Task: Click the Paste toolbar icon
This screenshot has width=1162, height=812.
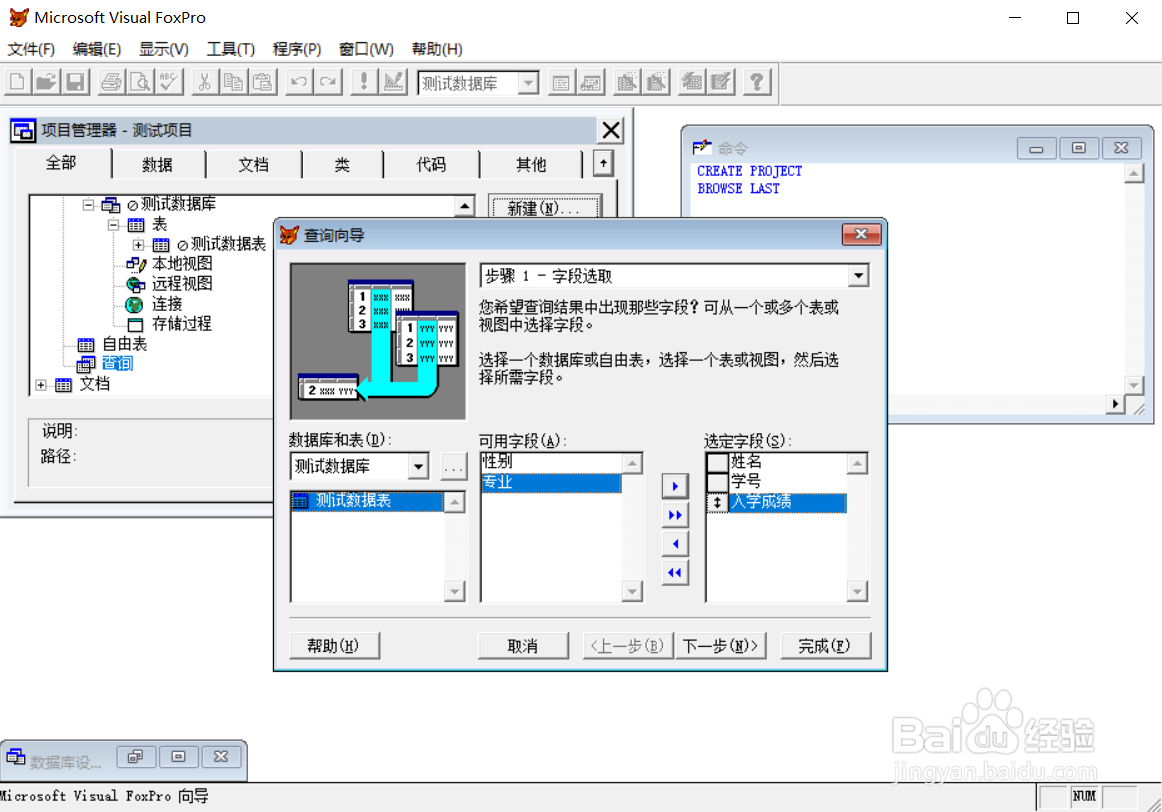Action: coord(262,81)
